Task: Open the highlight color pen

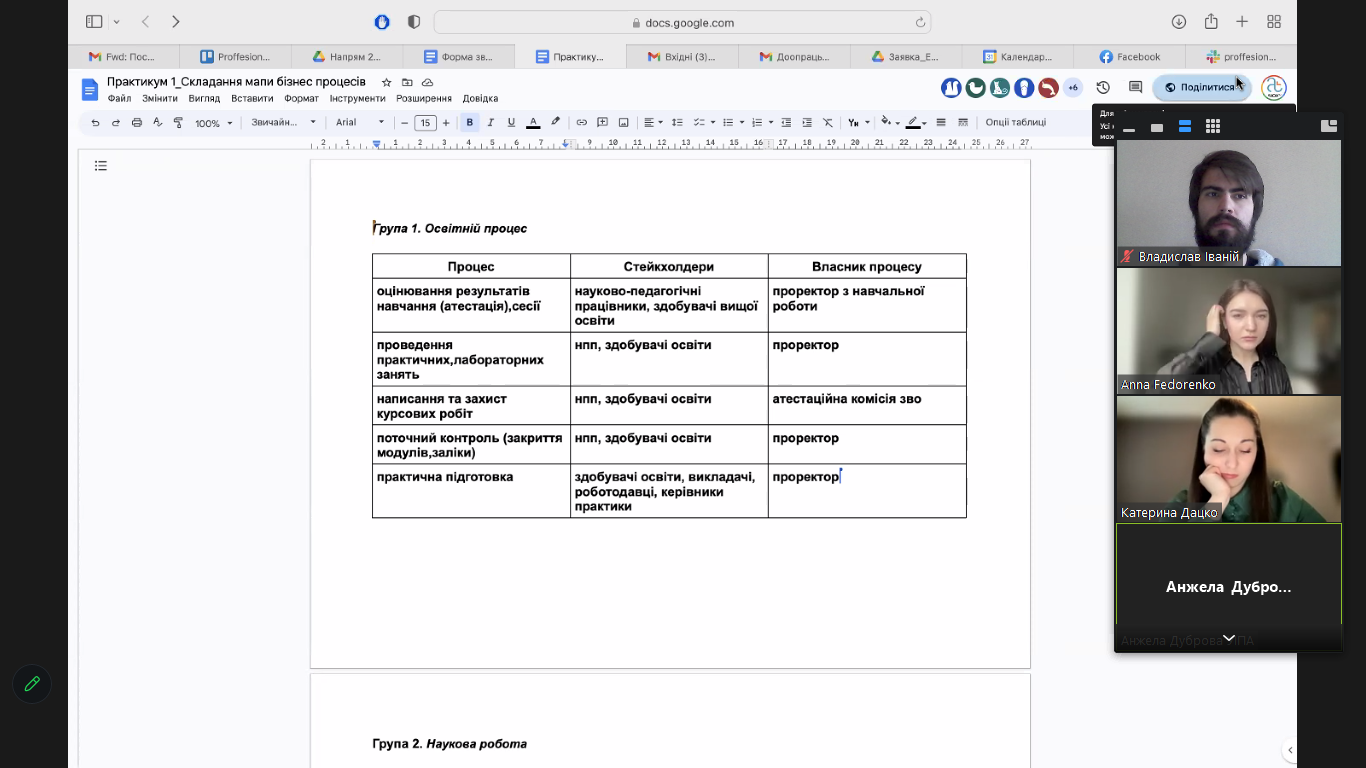Action: [x=555, y=123]
